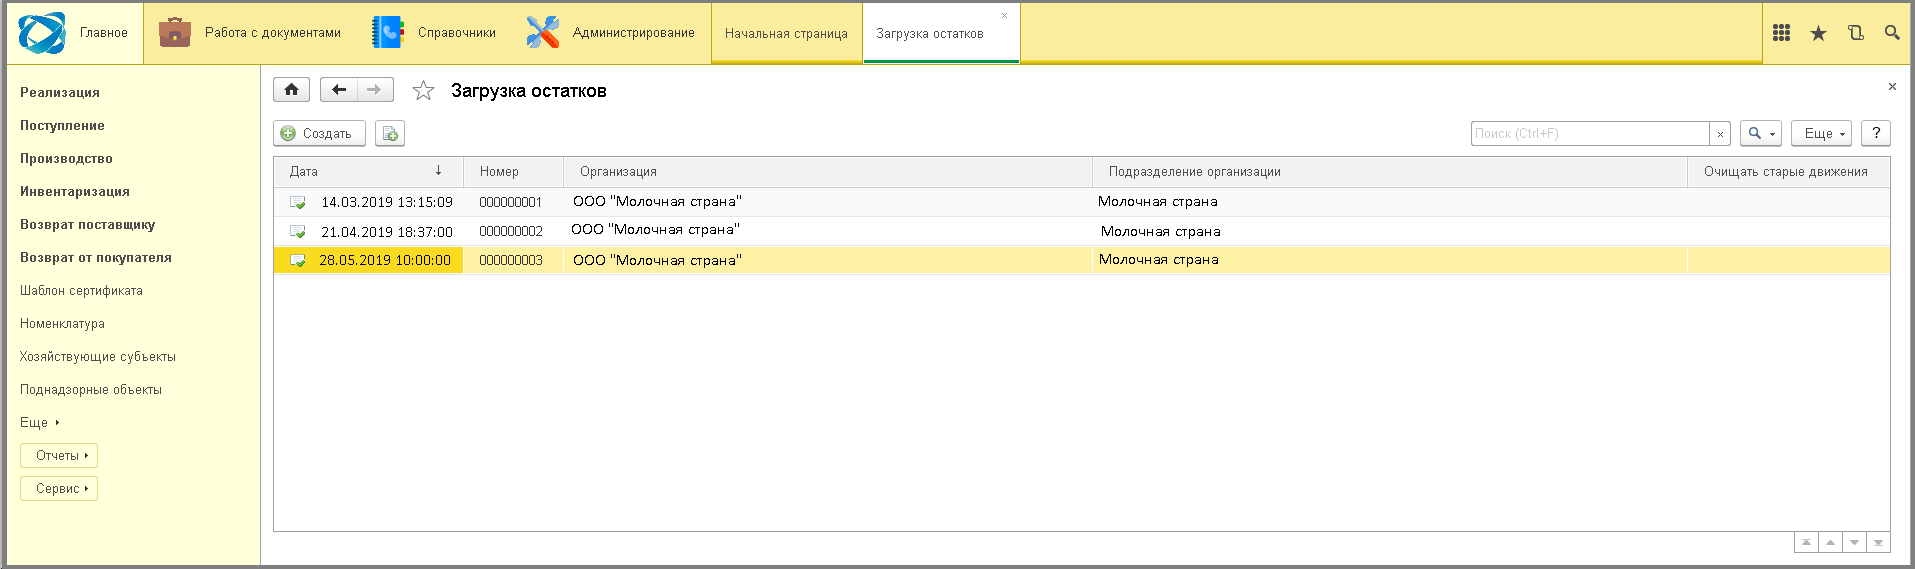The width and height of the screenshot is (1915, 569).
Task: Select number cell 000000002
Action: [511, 232]
